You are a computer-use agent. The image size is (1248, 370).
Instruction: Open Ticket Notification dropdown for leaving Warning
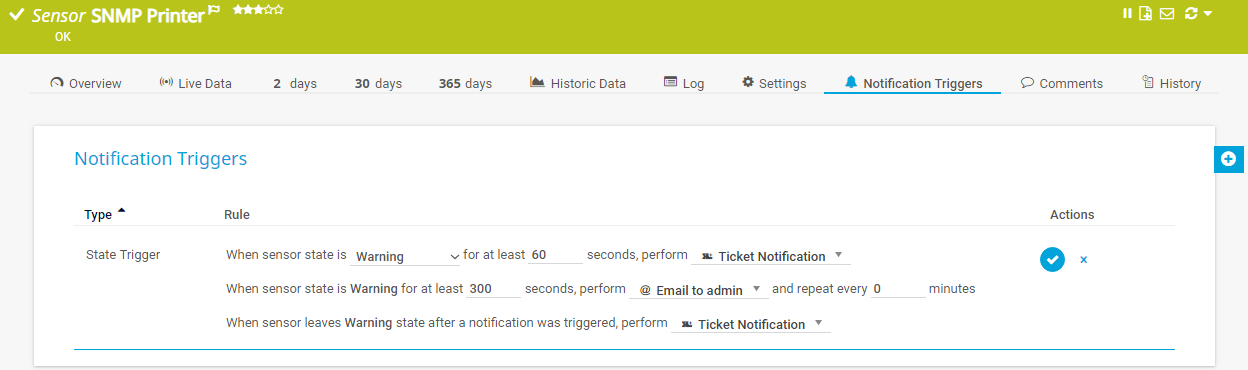751,324
